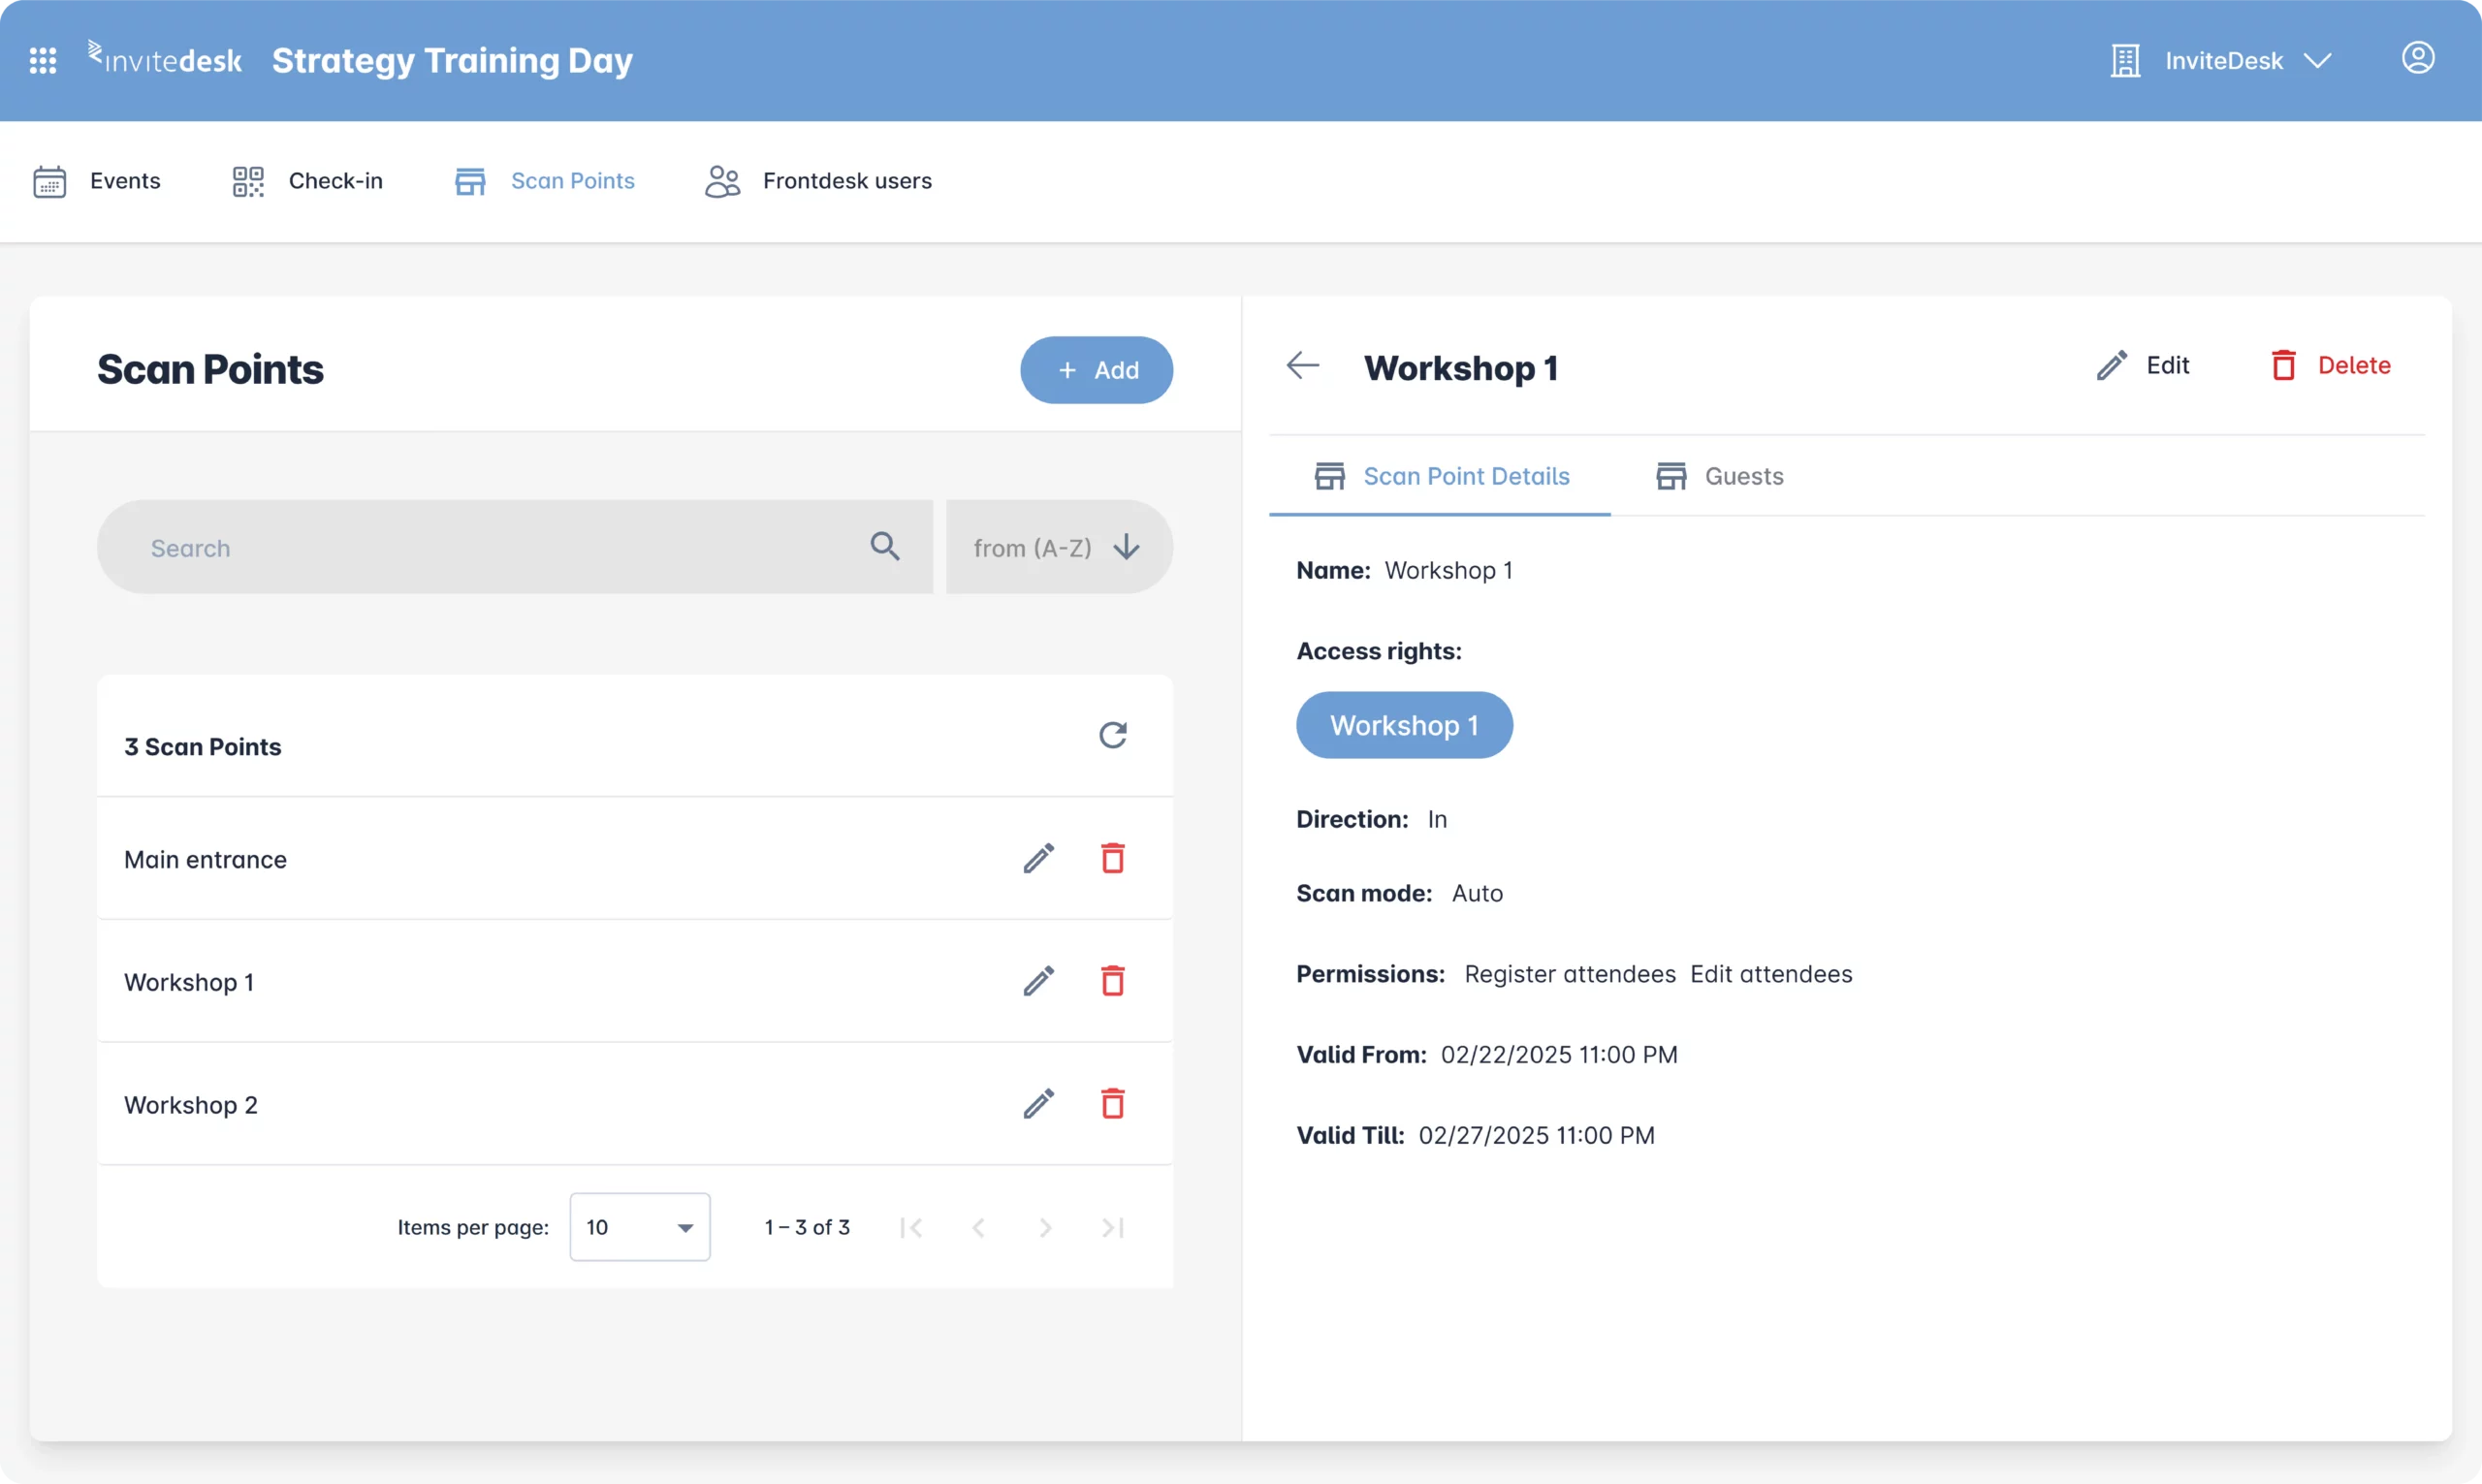Click Delete in the Workshop 1 header

pyautogui.click(x=2330, y=366)
